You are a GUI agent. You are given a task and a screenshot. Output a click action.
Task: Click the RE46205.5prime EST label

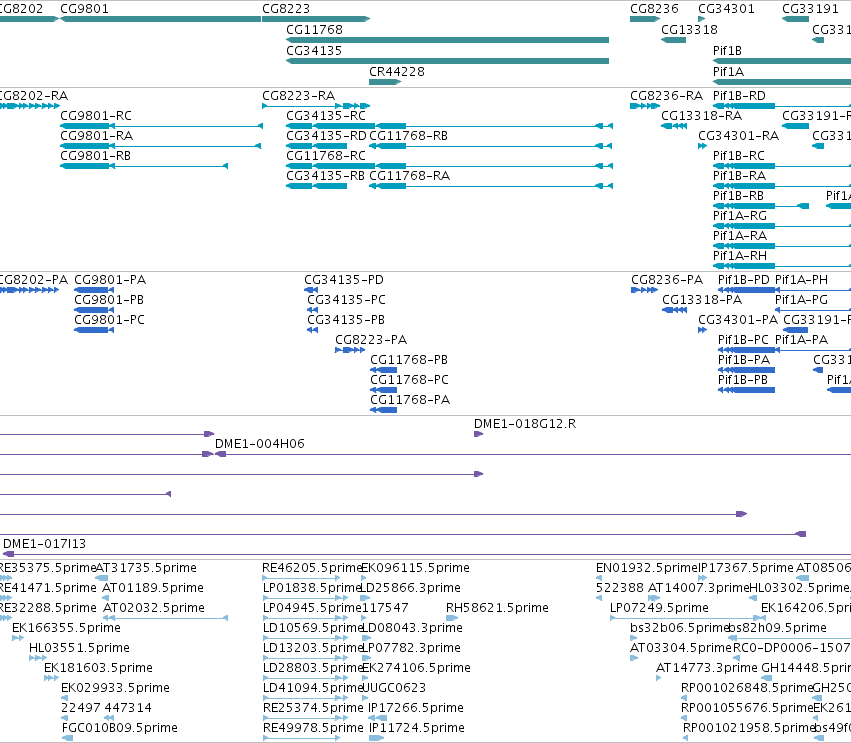pos(312,568)
